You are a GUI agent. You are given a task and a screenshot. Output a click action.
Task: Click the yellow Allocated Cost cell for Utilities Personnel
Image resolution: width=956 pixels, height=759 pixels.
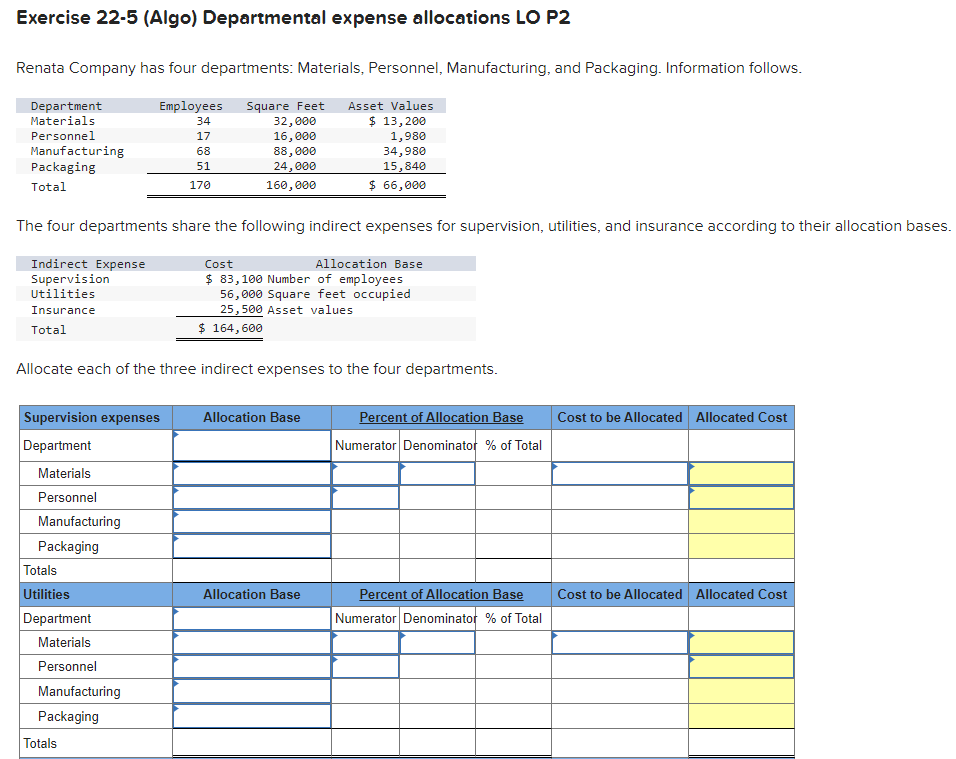740,666
